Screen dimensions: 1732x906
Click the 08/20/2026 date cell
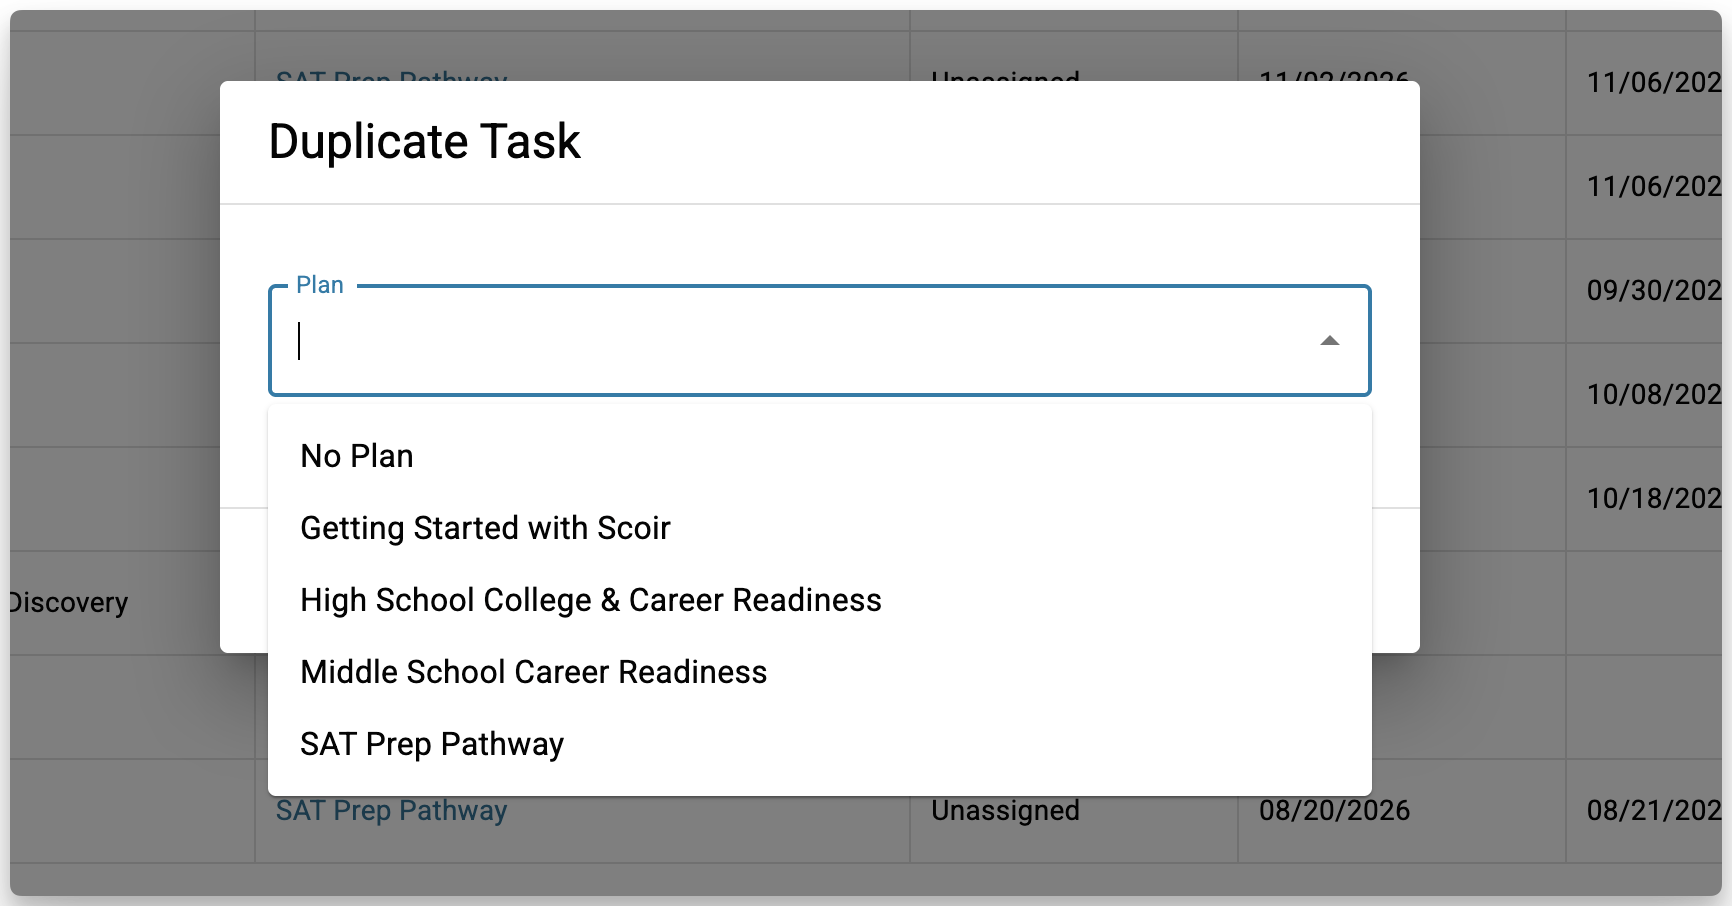click(1334, 811)
